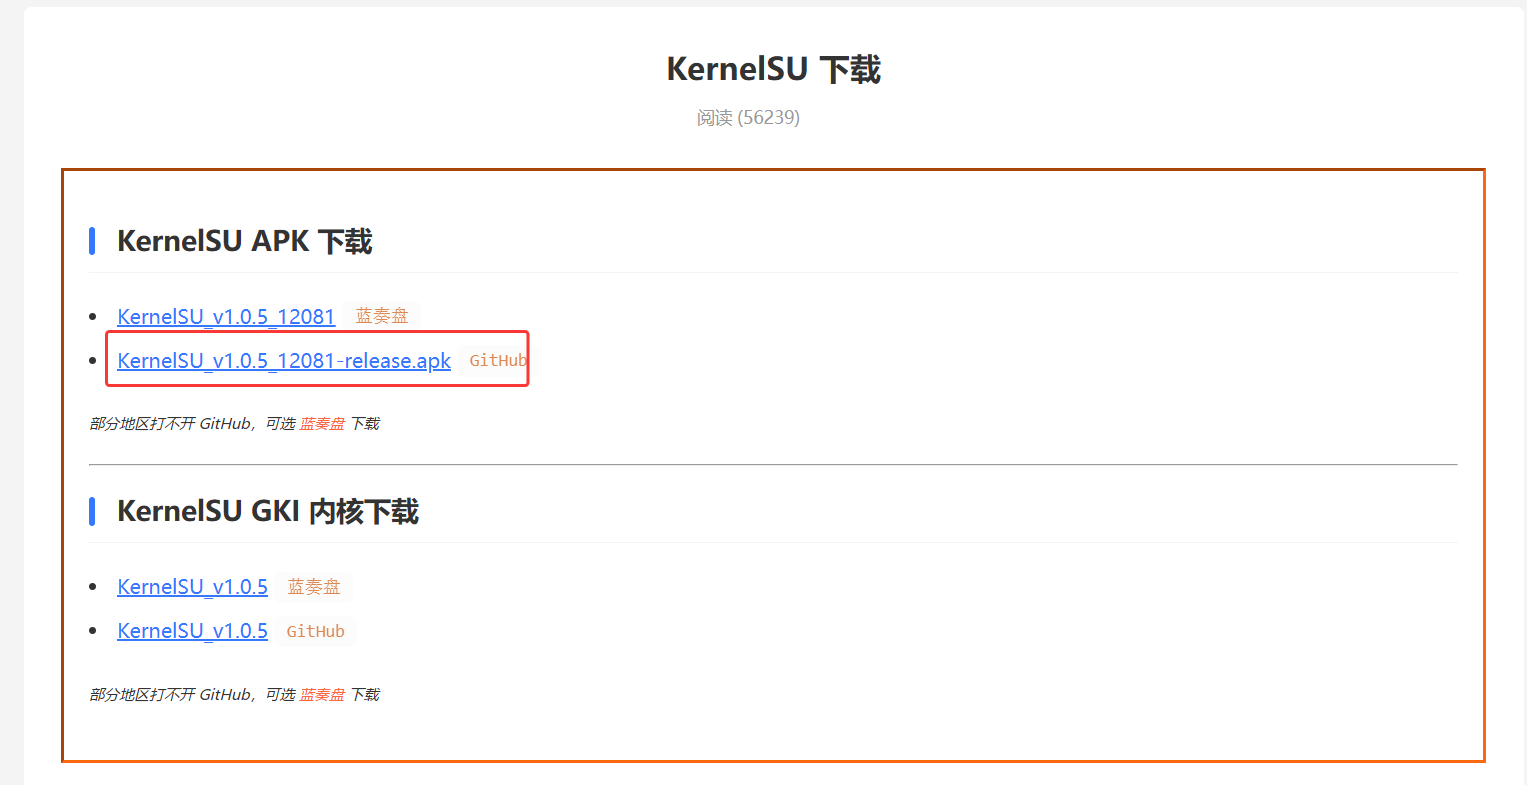This screenshot has width=1527, height=785.
Task: Click the 蓝奏盘 tag in the GKI kernel list
Action: click(x=314, y=587)
